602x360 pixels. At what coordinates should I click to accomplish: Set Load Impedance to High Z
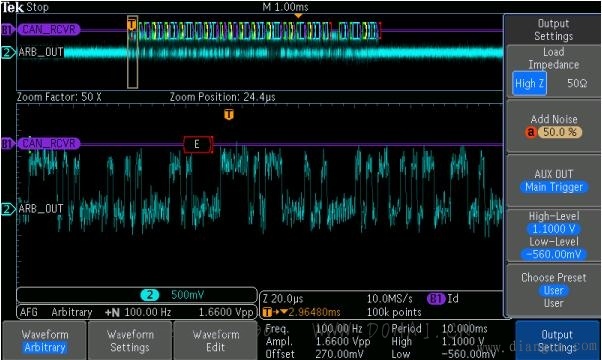tap(529, 83)
